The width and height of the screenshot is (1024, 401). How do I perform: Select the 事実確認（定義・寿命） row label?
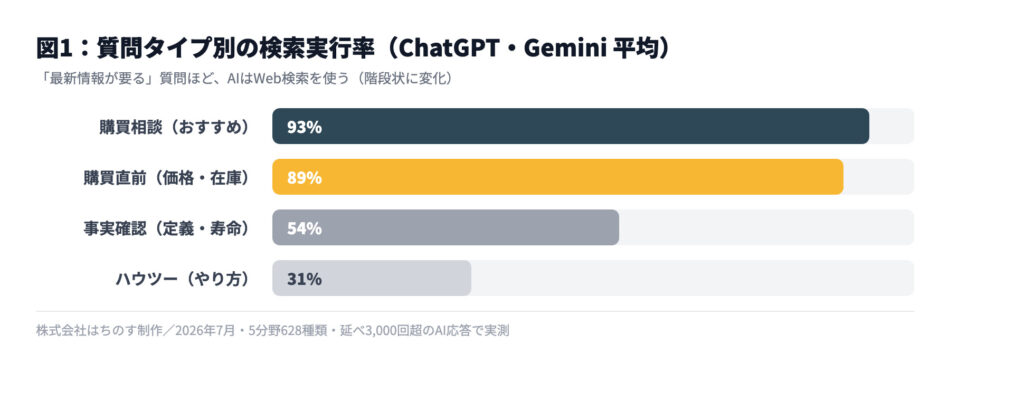coord(166,228)
